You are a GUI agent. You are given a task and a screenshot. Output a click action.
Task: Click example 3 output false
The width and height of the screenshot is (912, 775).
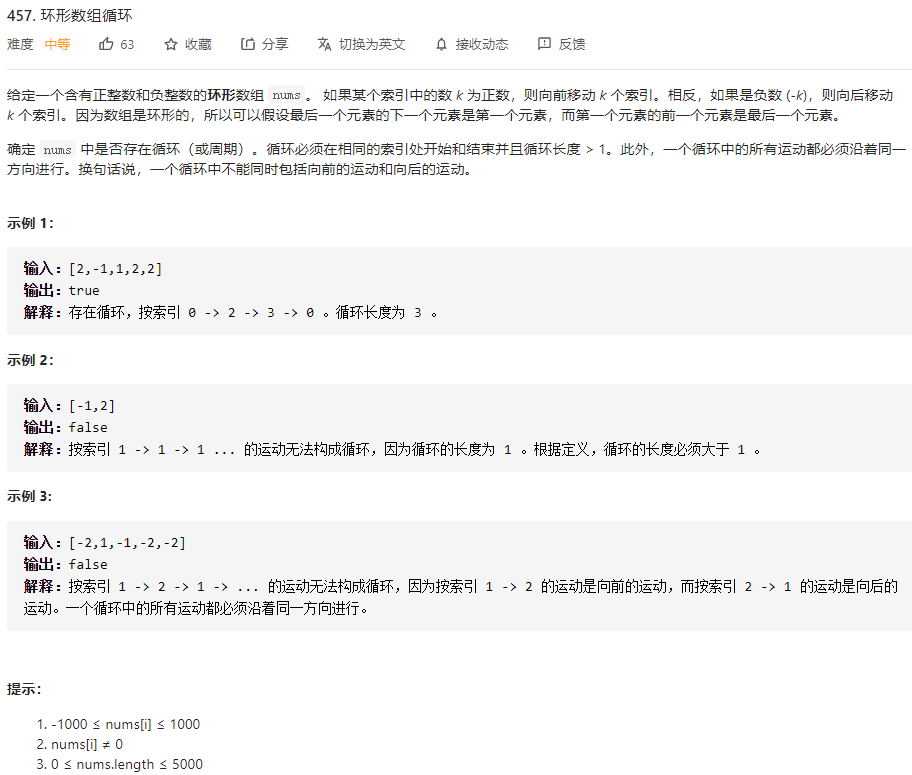pyautogui.click(x=88, y=564)
